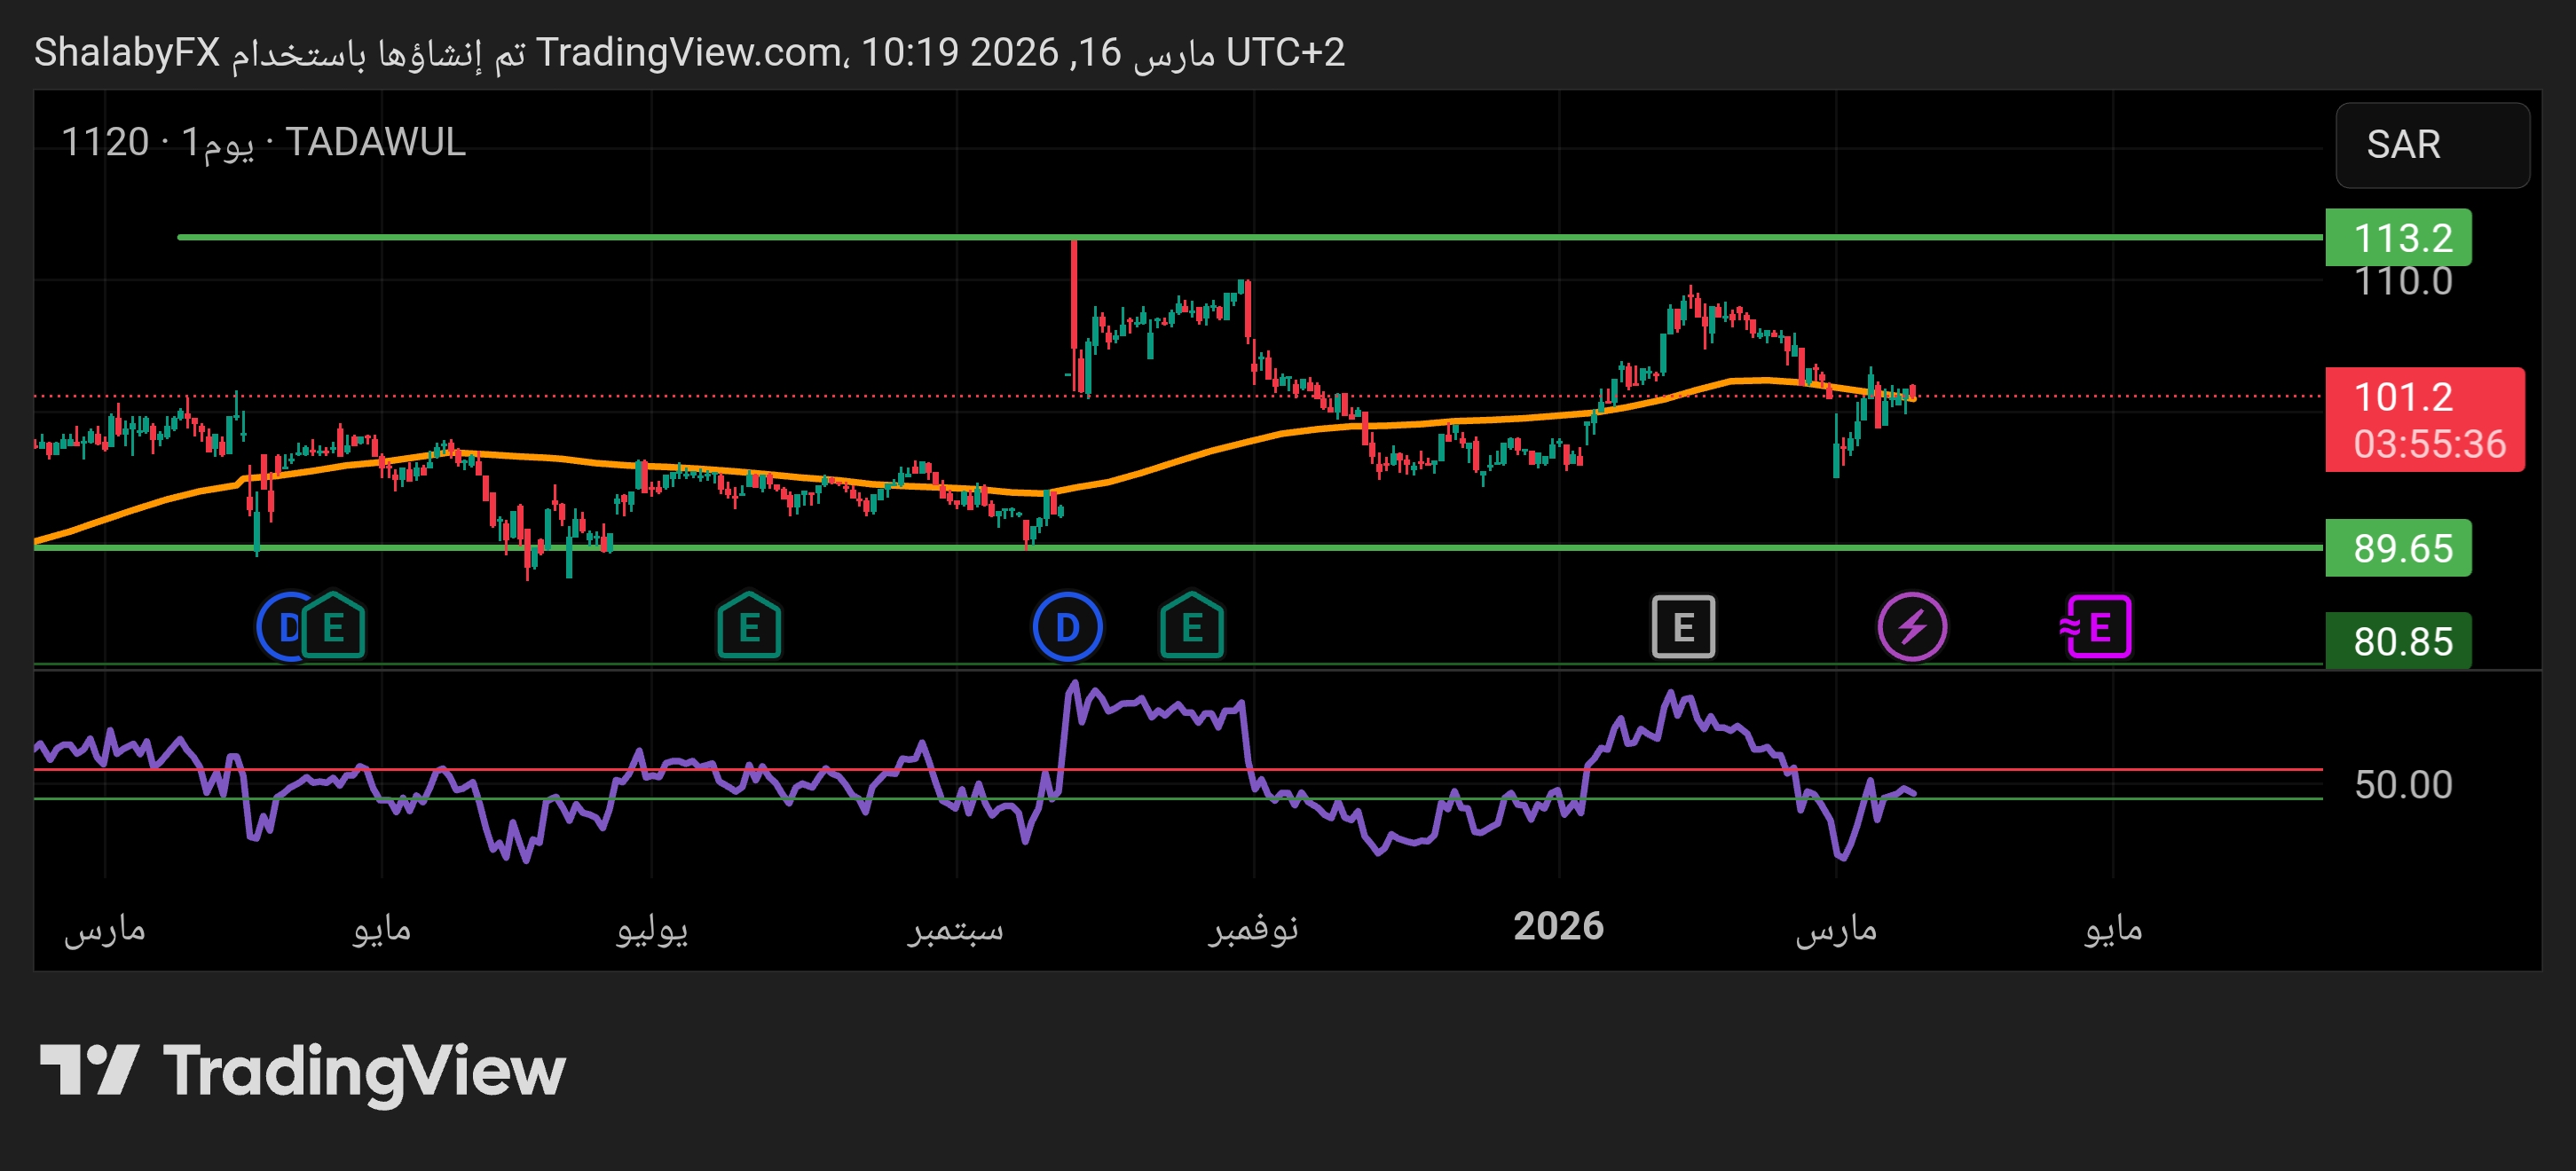Click the 2026 year label on time axis
The image size is (2576, 1171).
click(x=1558, y=926)
